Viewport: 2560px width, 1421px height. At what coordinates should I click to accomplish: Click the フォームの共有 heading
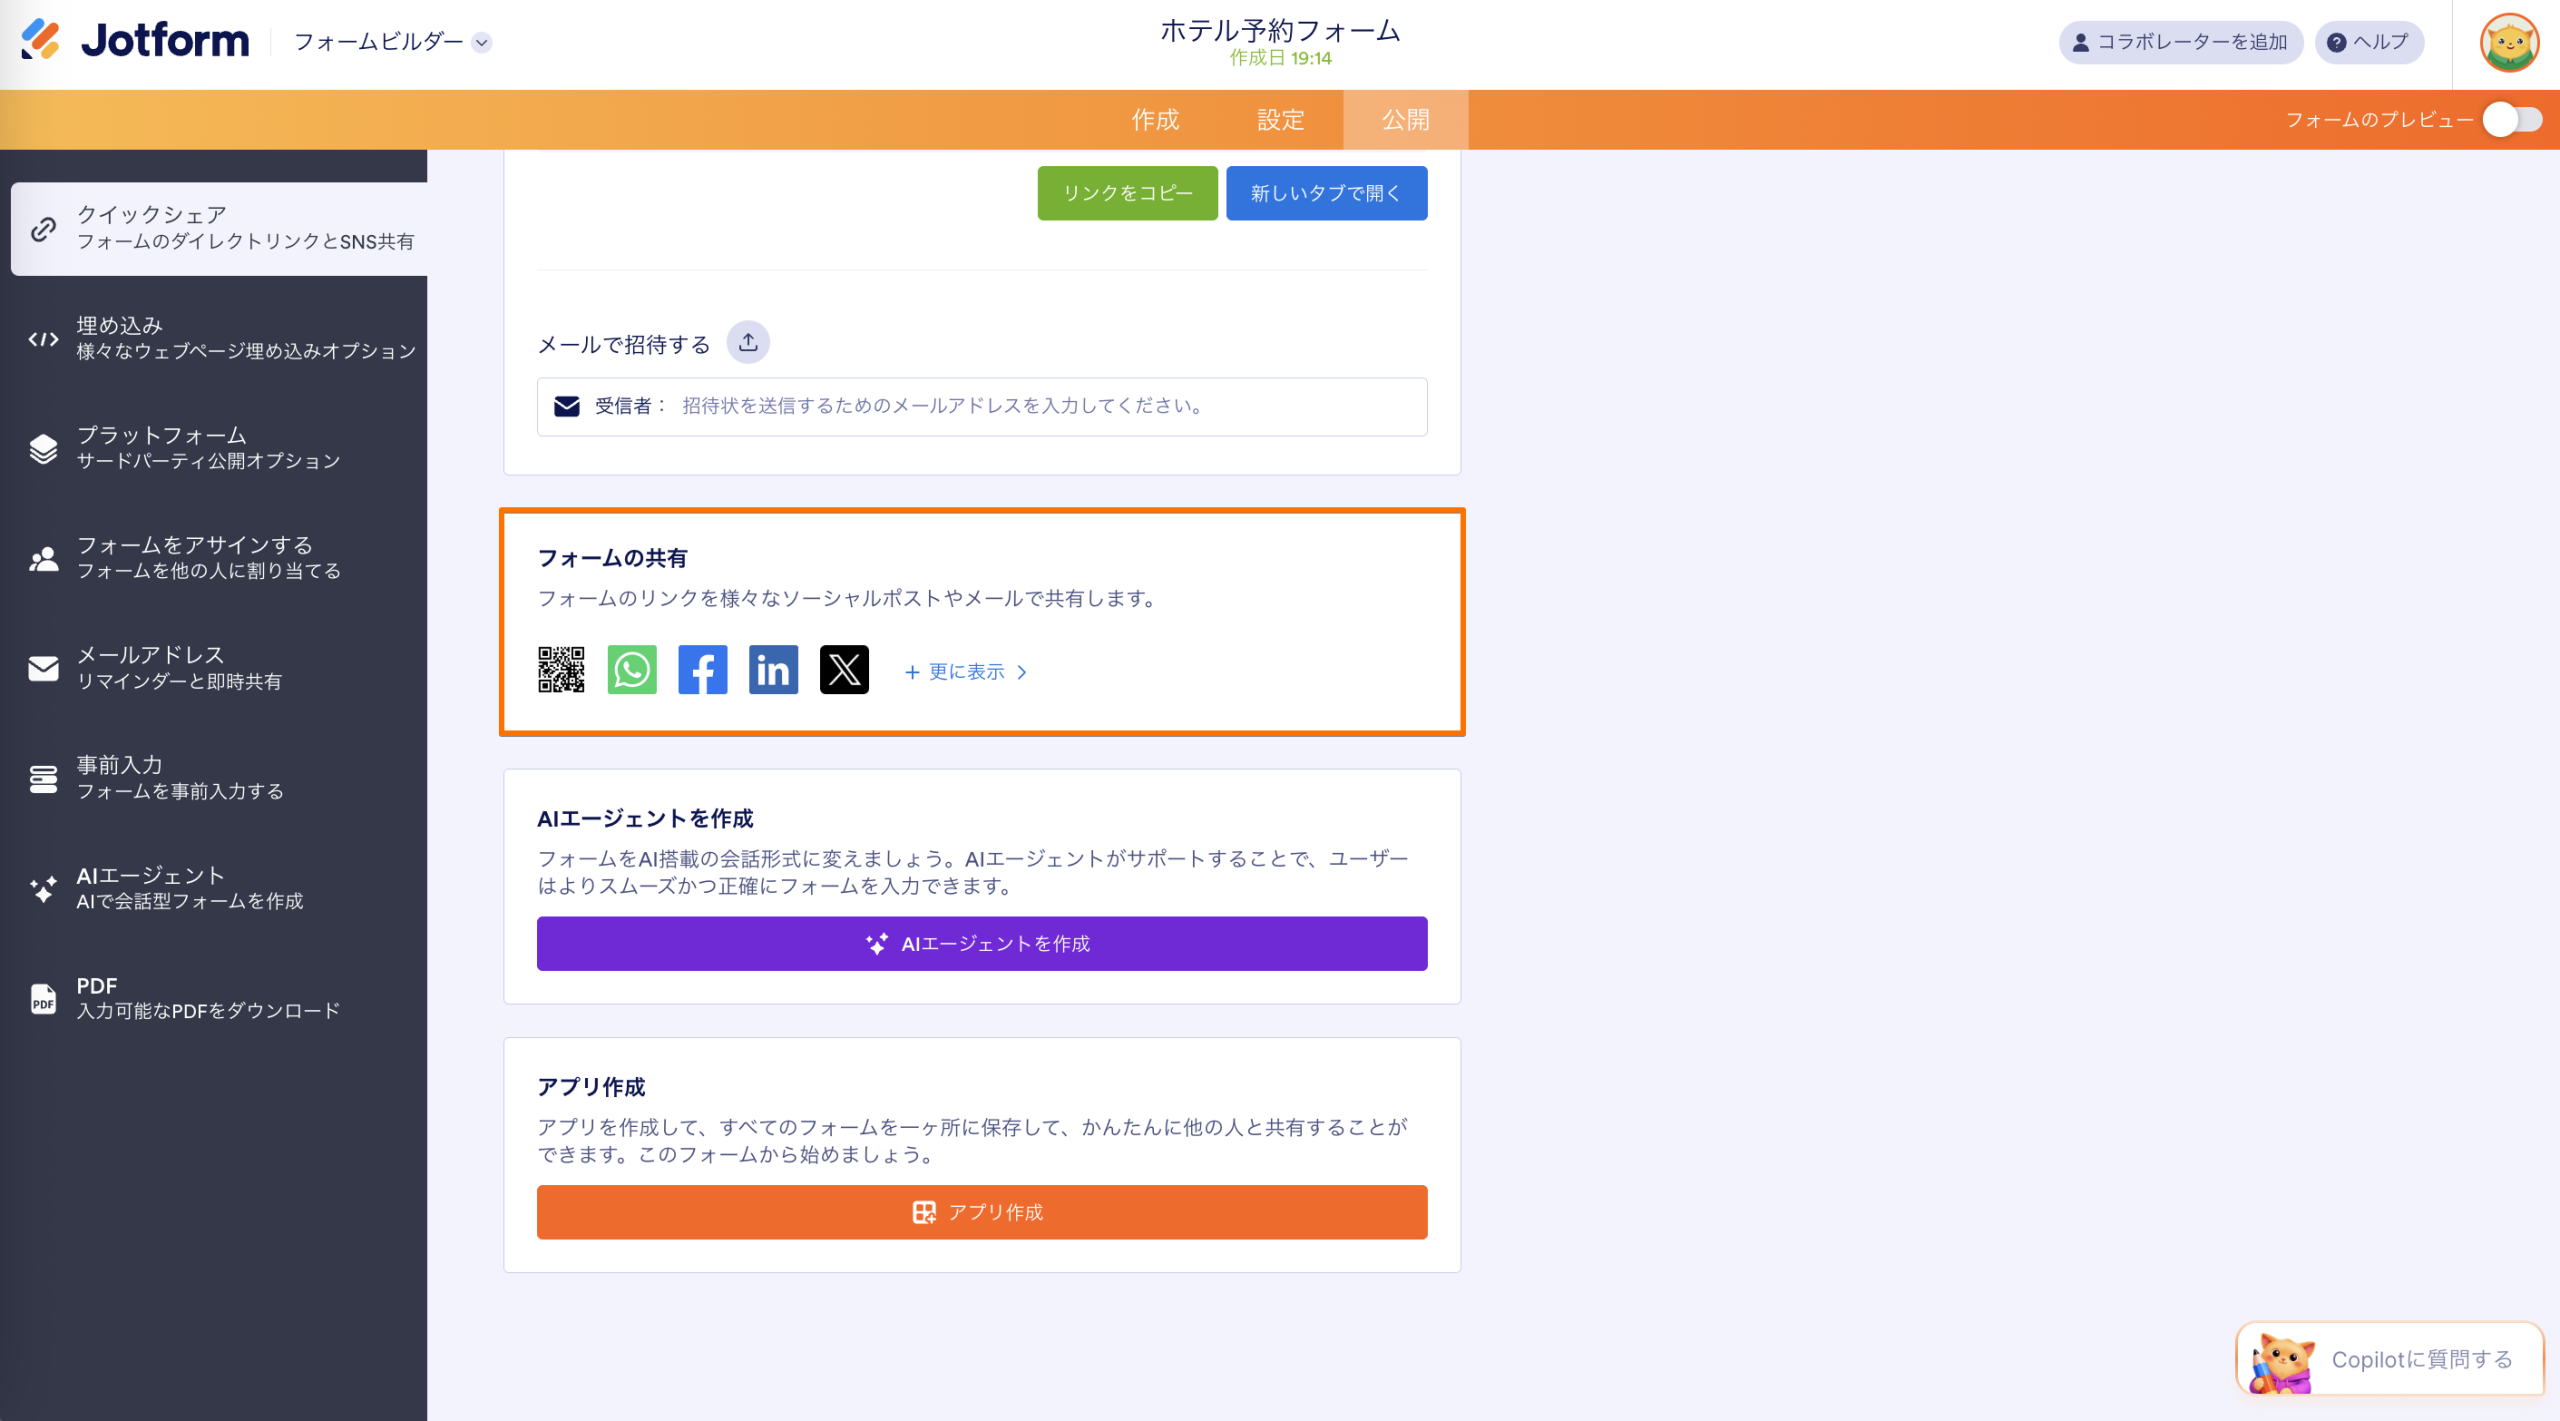click(x=612, y=558)
